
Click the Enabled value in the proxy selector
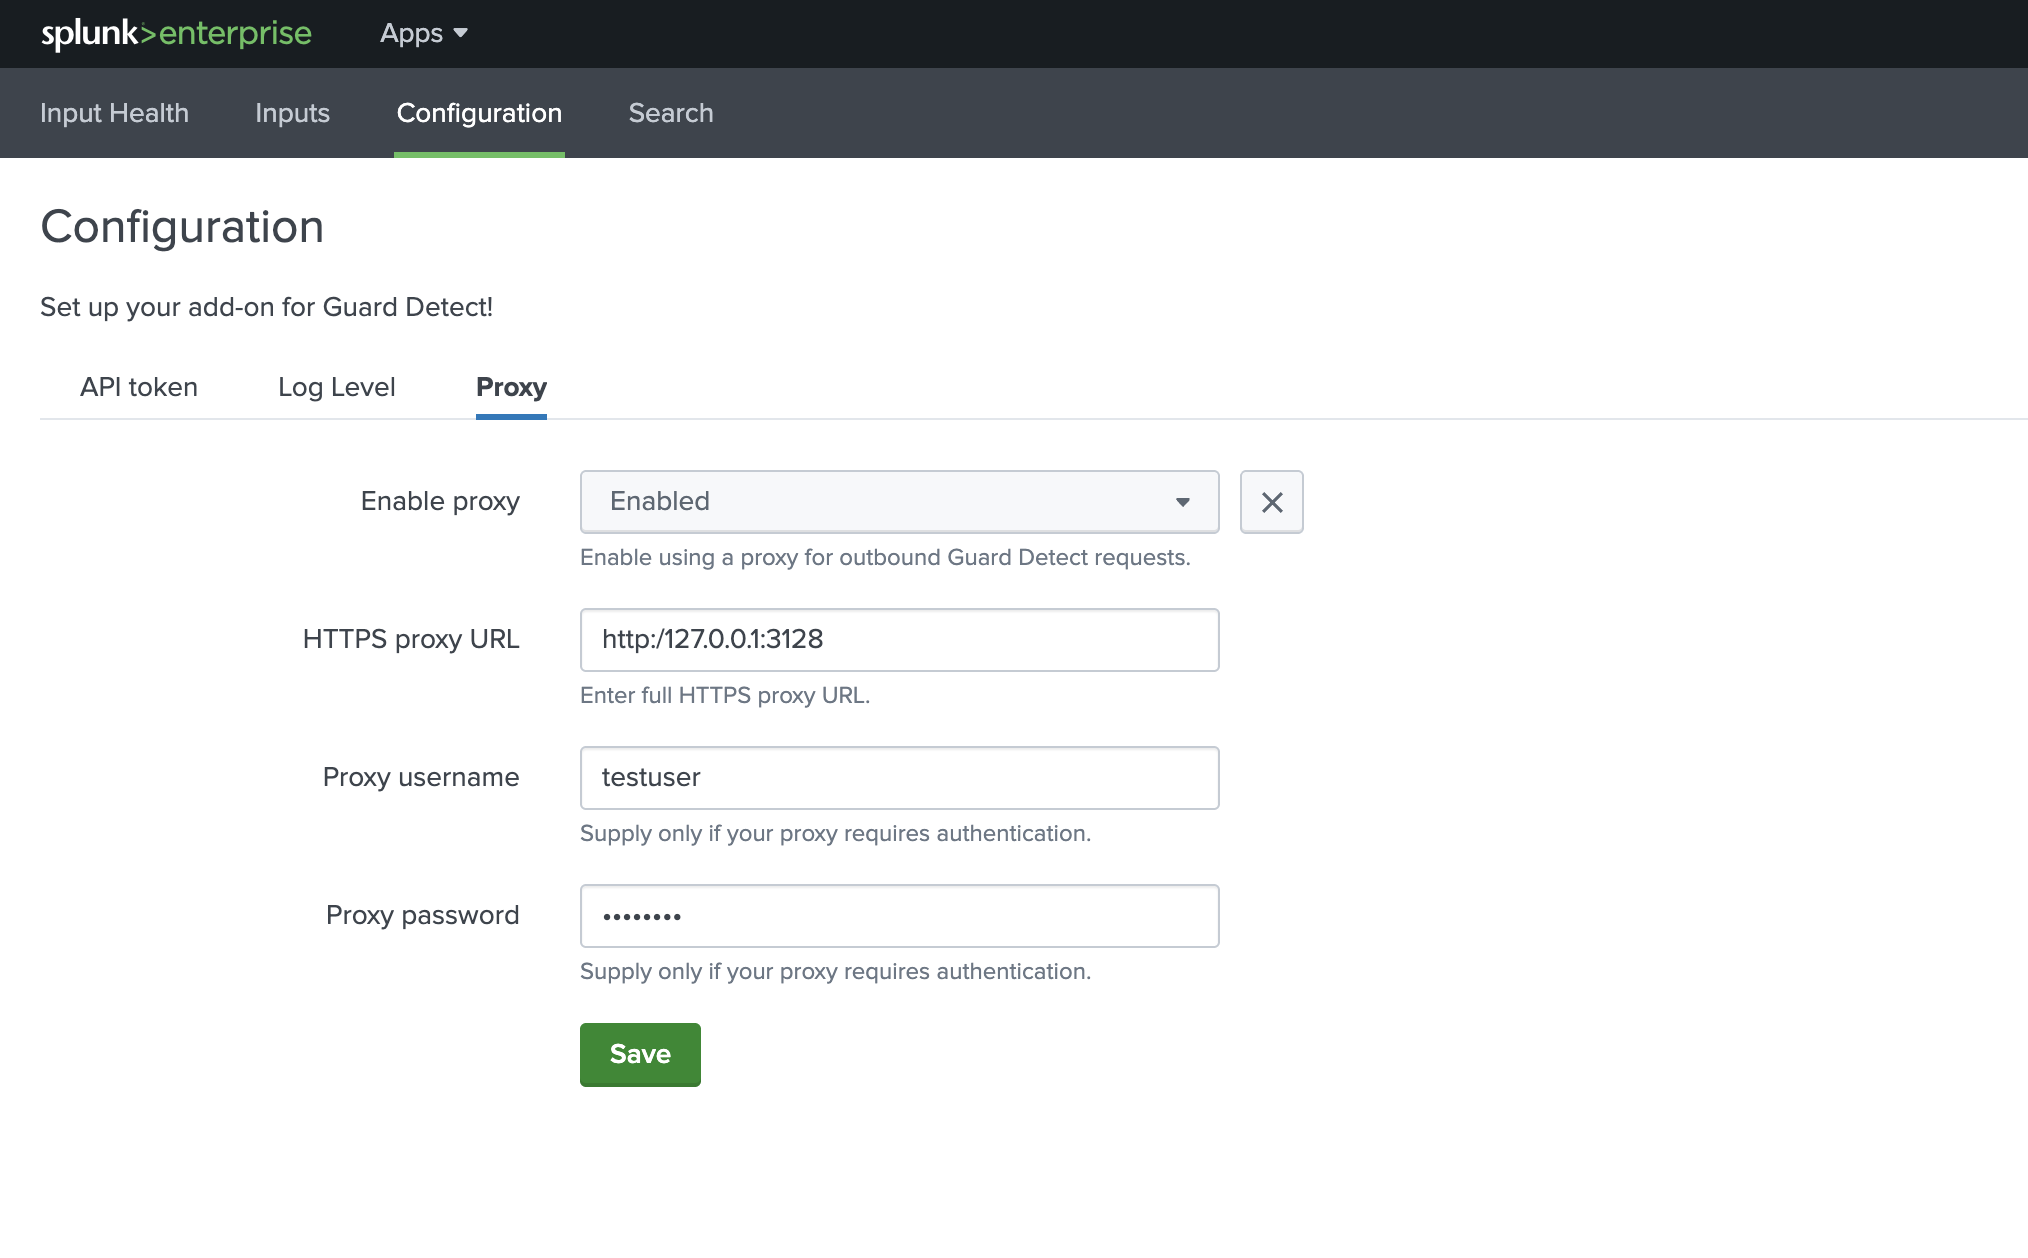coord(659,501)
